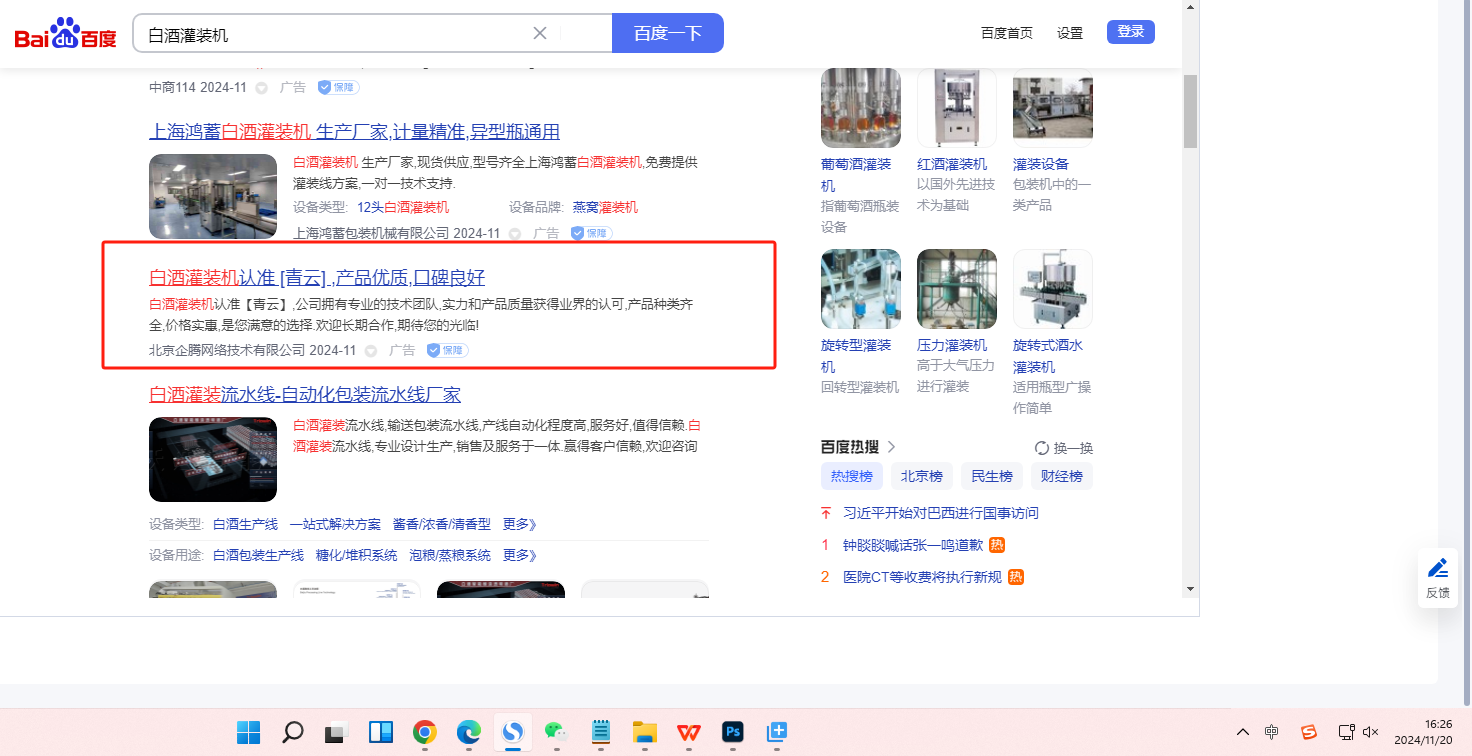Viewport: 1472px width, 756px height.
Task: Expand the dropdown arrow beside 上海鸿蓄包装机械有限公司 2024-11
Action: click(x=515, y=234)
